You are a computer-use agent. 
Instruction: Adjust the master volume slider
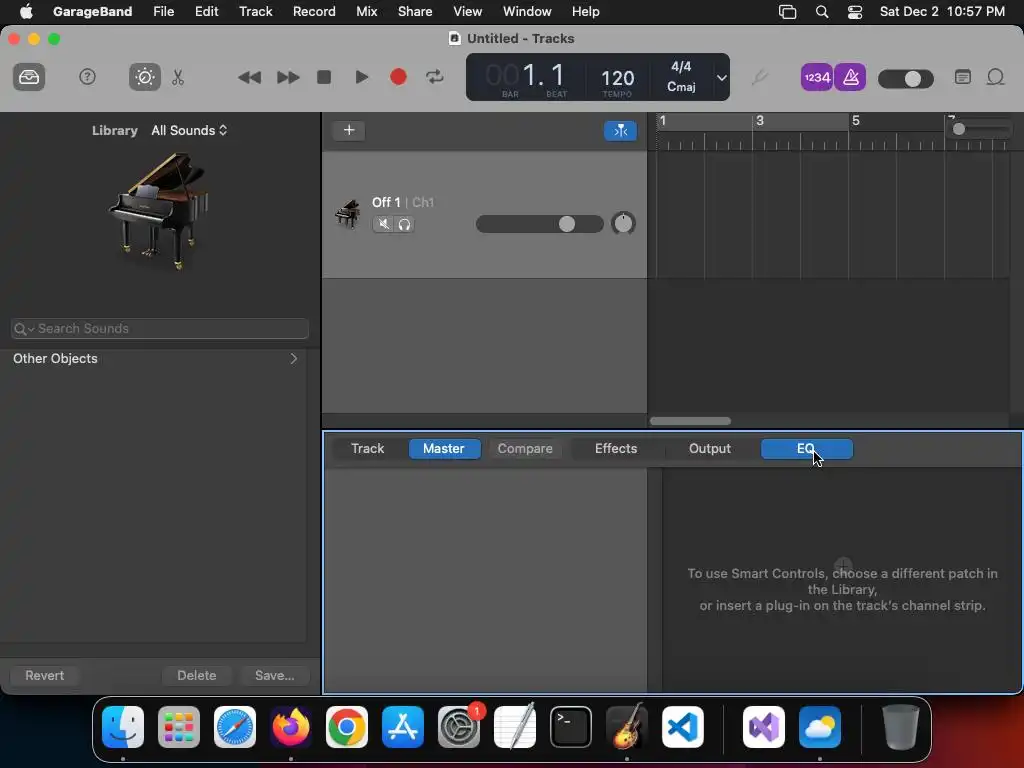(906, 79)
